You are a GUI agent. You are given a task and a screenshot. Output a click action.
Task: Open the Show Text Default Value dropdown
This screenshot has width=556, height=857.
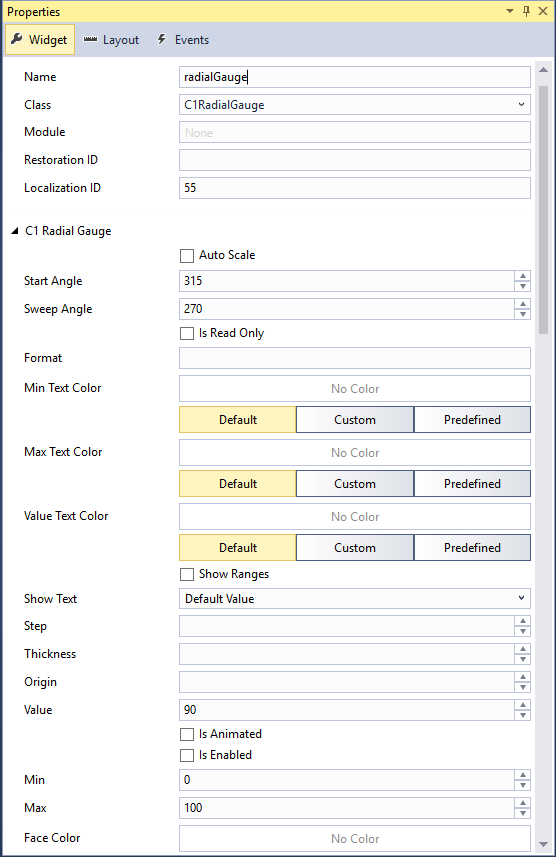click(355, 598)
